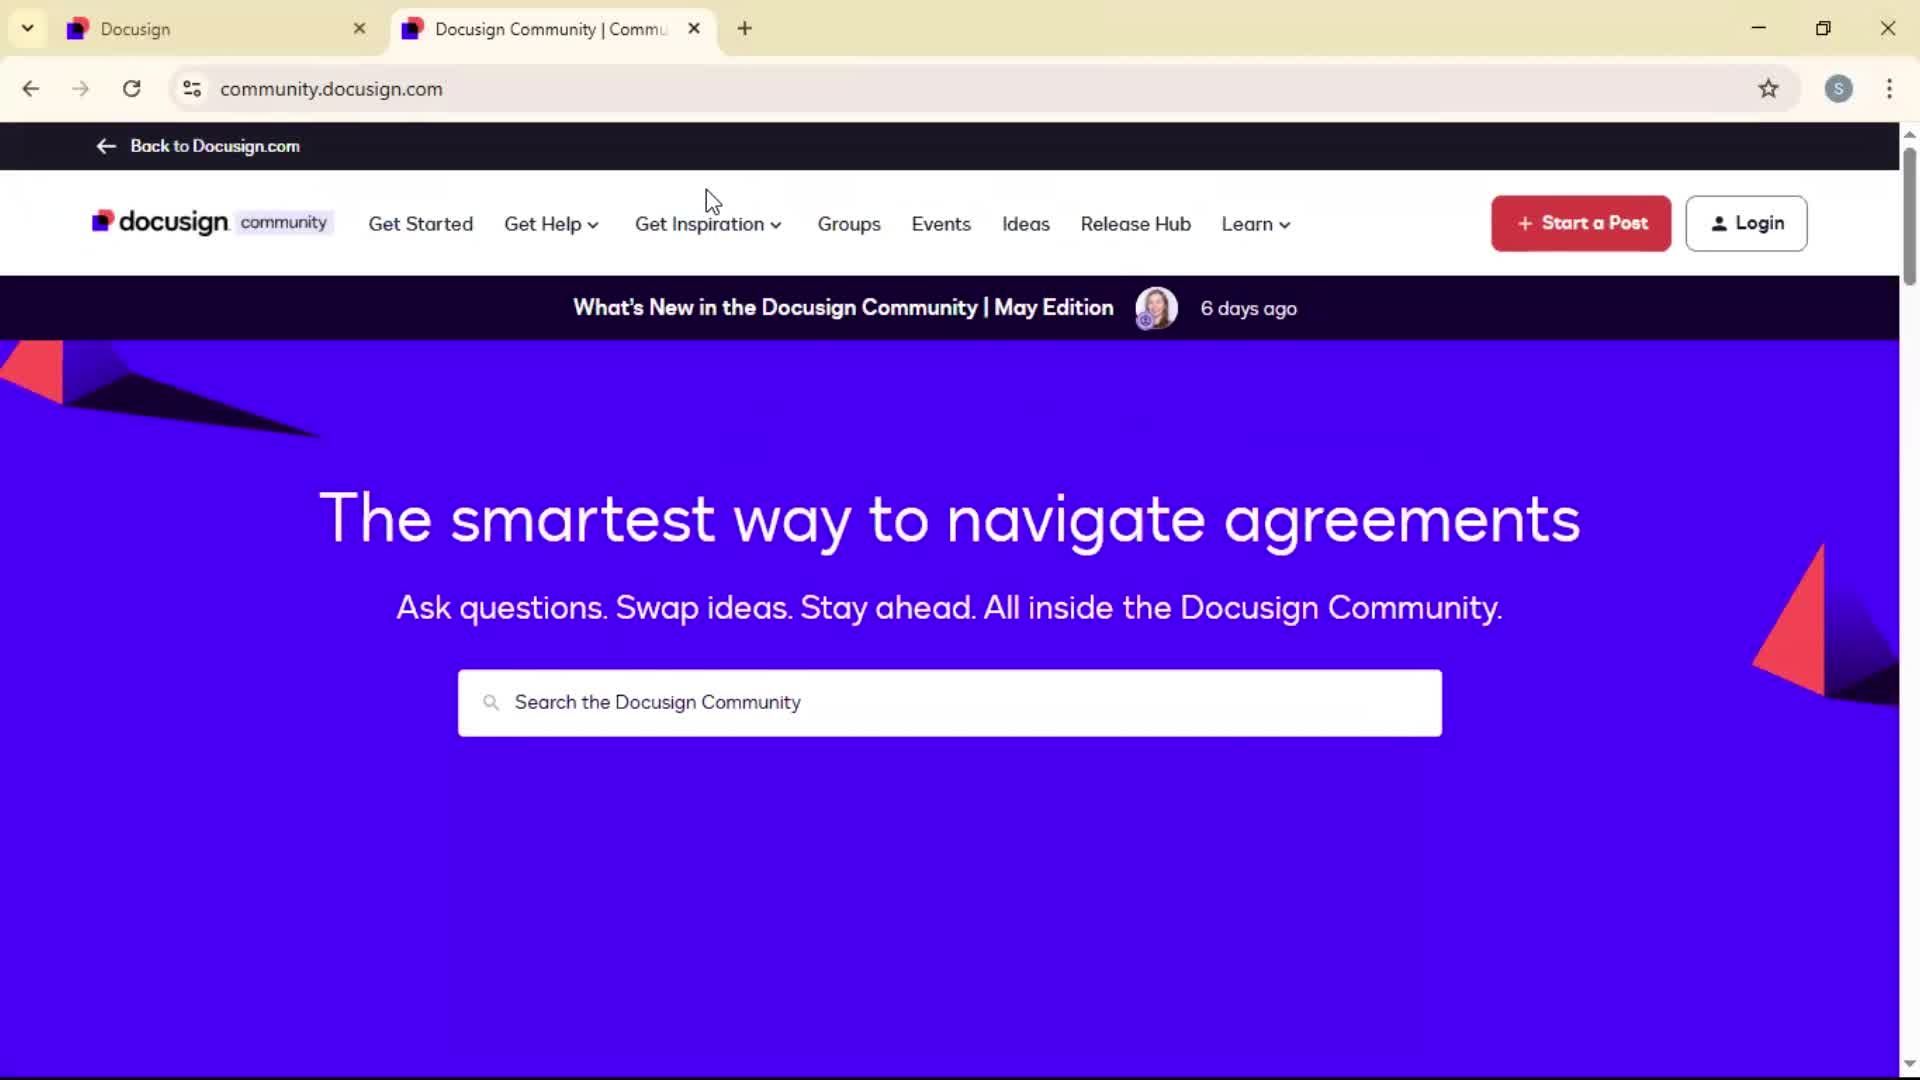Viewport: 1920px width, 1080px height.
Task: Click the Search the Docusign Community field
Action: (950, 703)
